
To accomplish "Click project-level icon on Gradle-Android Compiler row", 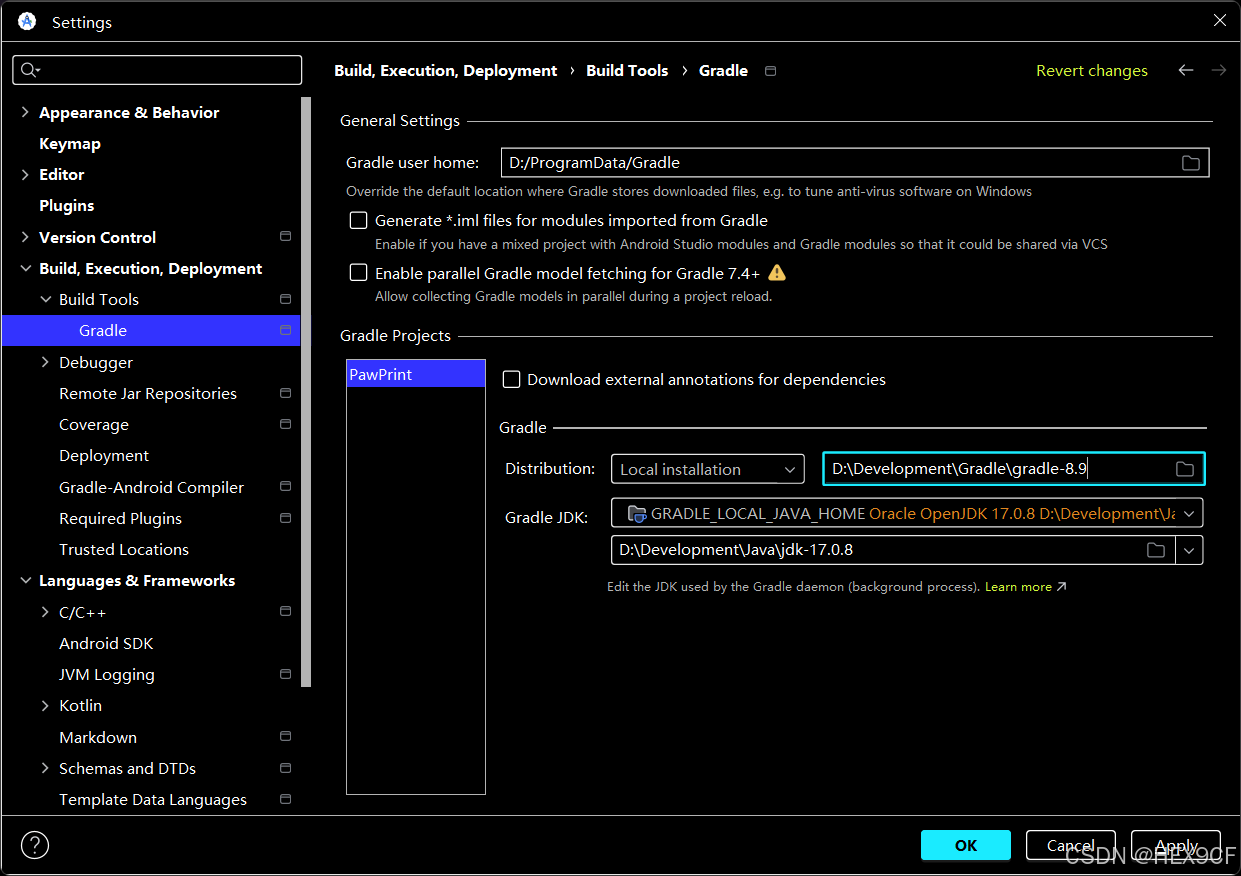I will 285,487.
